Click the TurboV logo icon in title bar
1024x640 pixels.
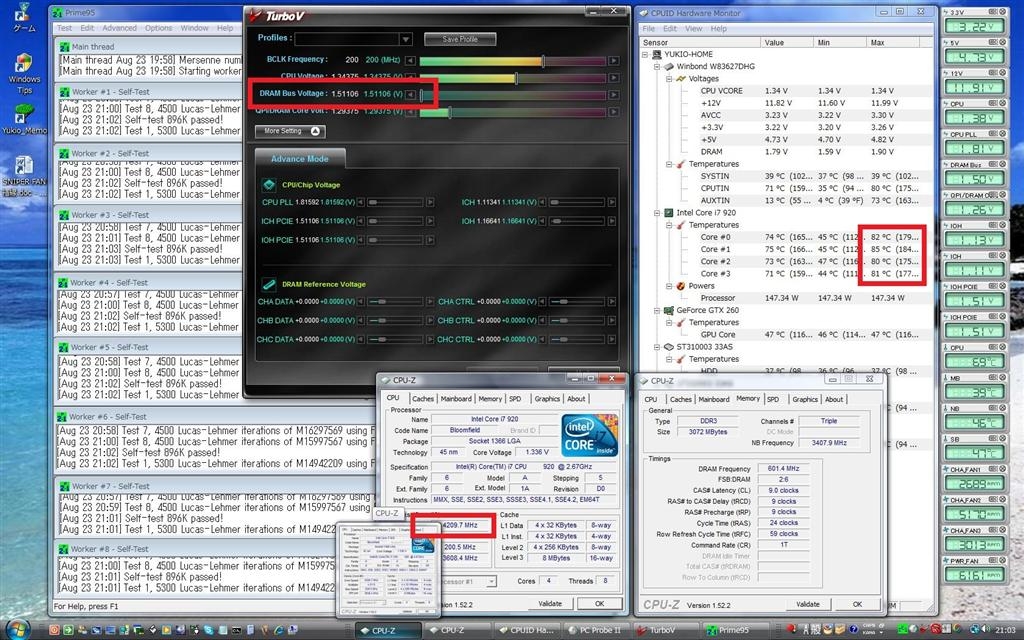pyautogui.click(x=255, y=15)
